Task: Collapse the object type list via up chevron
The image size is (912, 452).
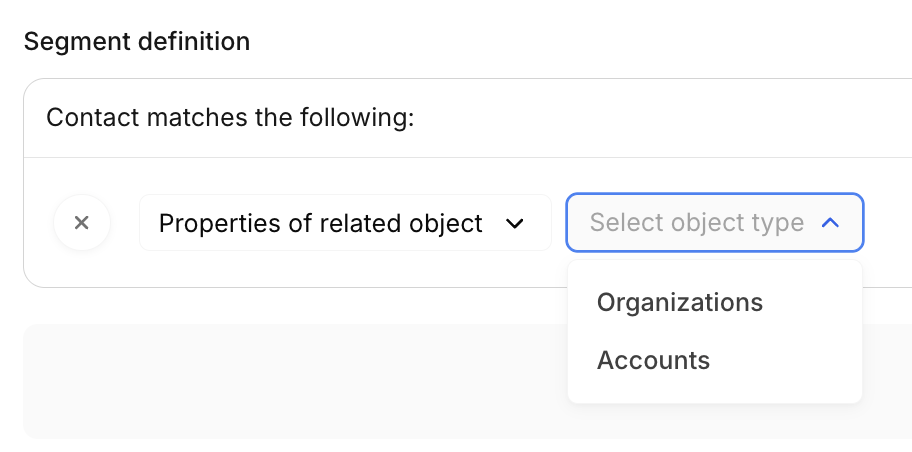Action: [829, 223]
